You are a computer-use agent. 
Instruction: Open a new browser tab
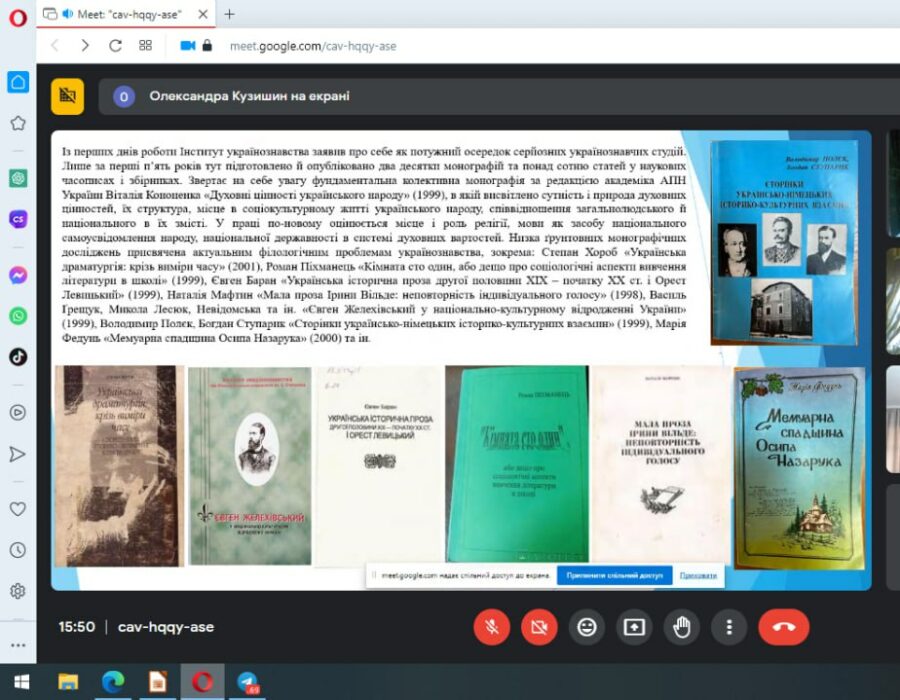coord(229,14)
